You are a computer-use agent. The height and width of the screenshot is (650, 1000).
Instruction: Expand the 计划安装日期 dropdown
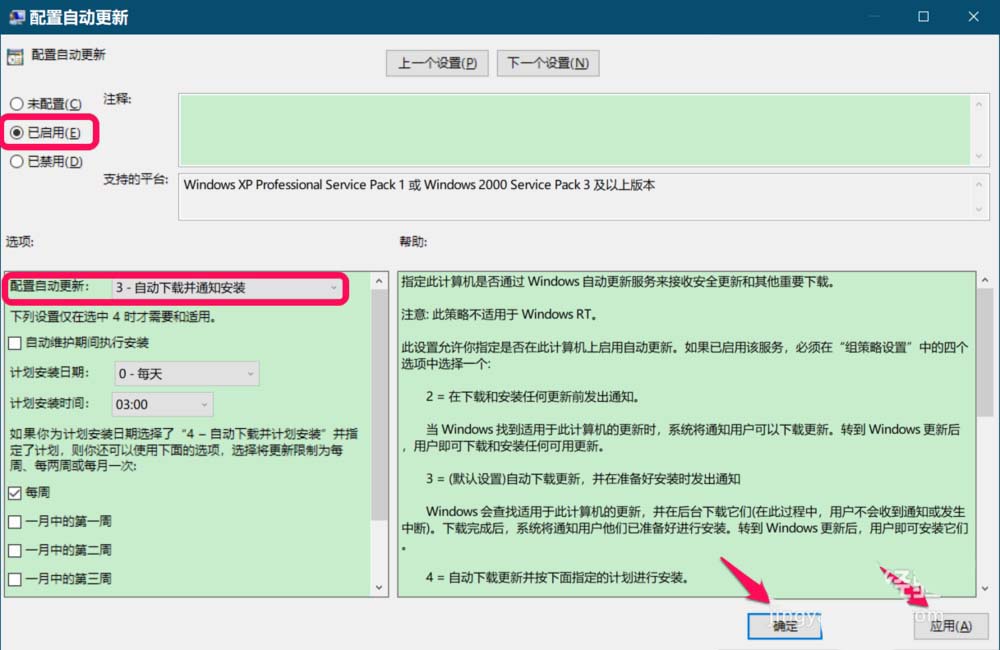187,374
